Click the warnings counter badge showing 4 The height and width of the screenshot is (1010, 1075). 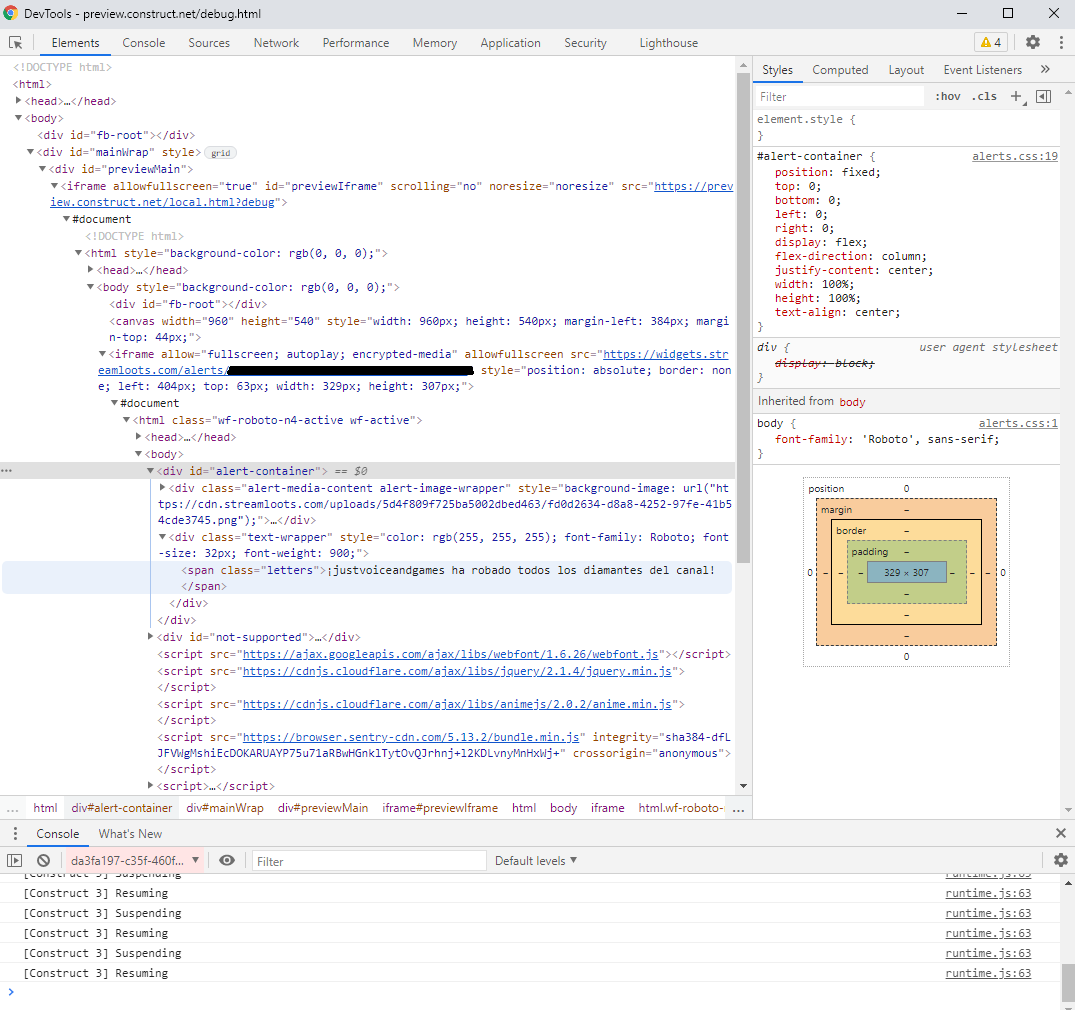click(x=991, y=43)
